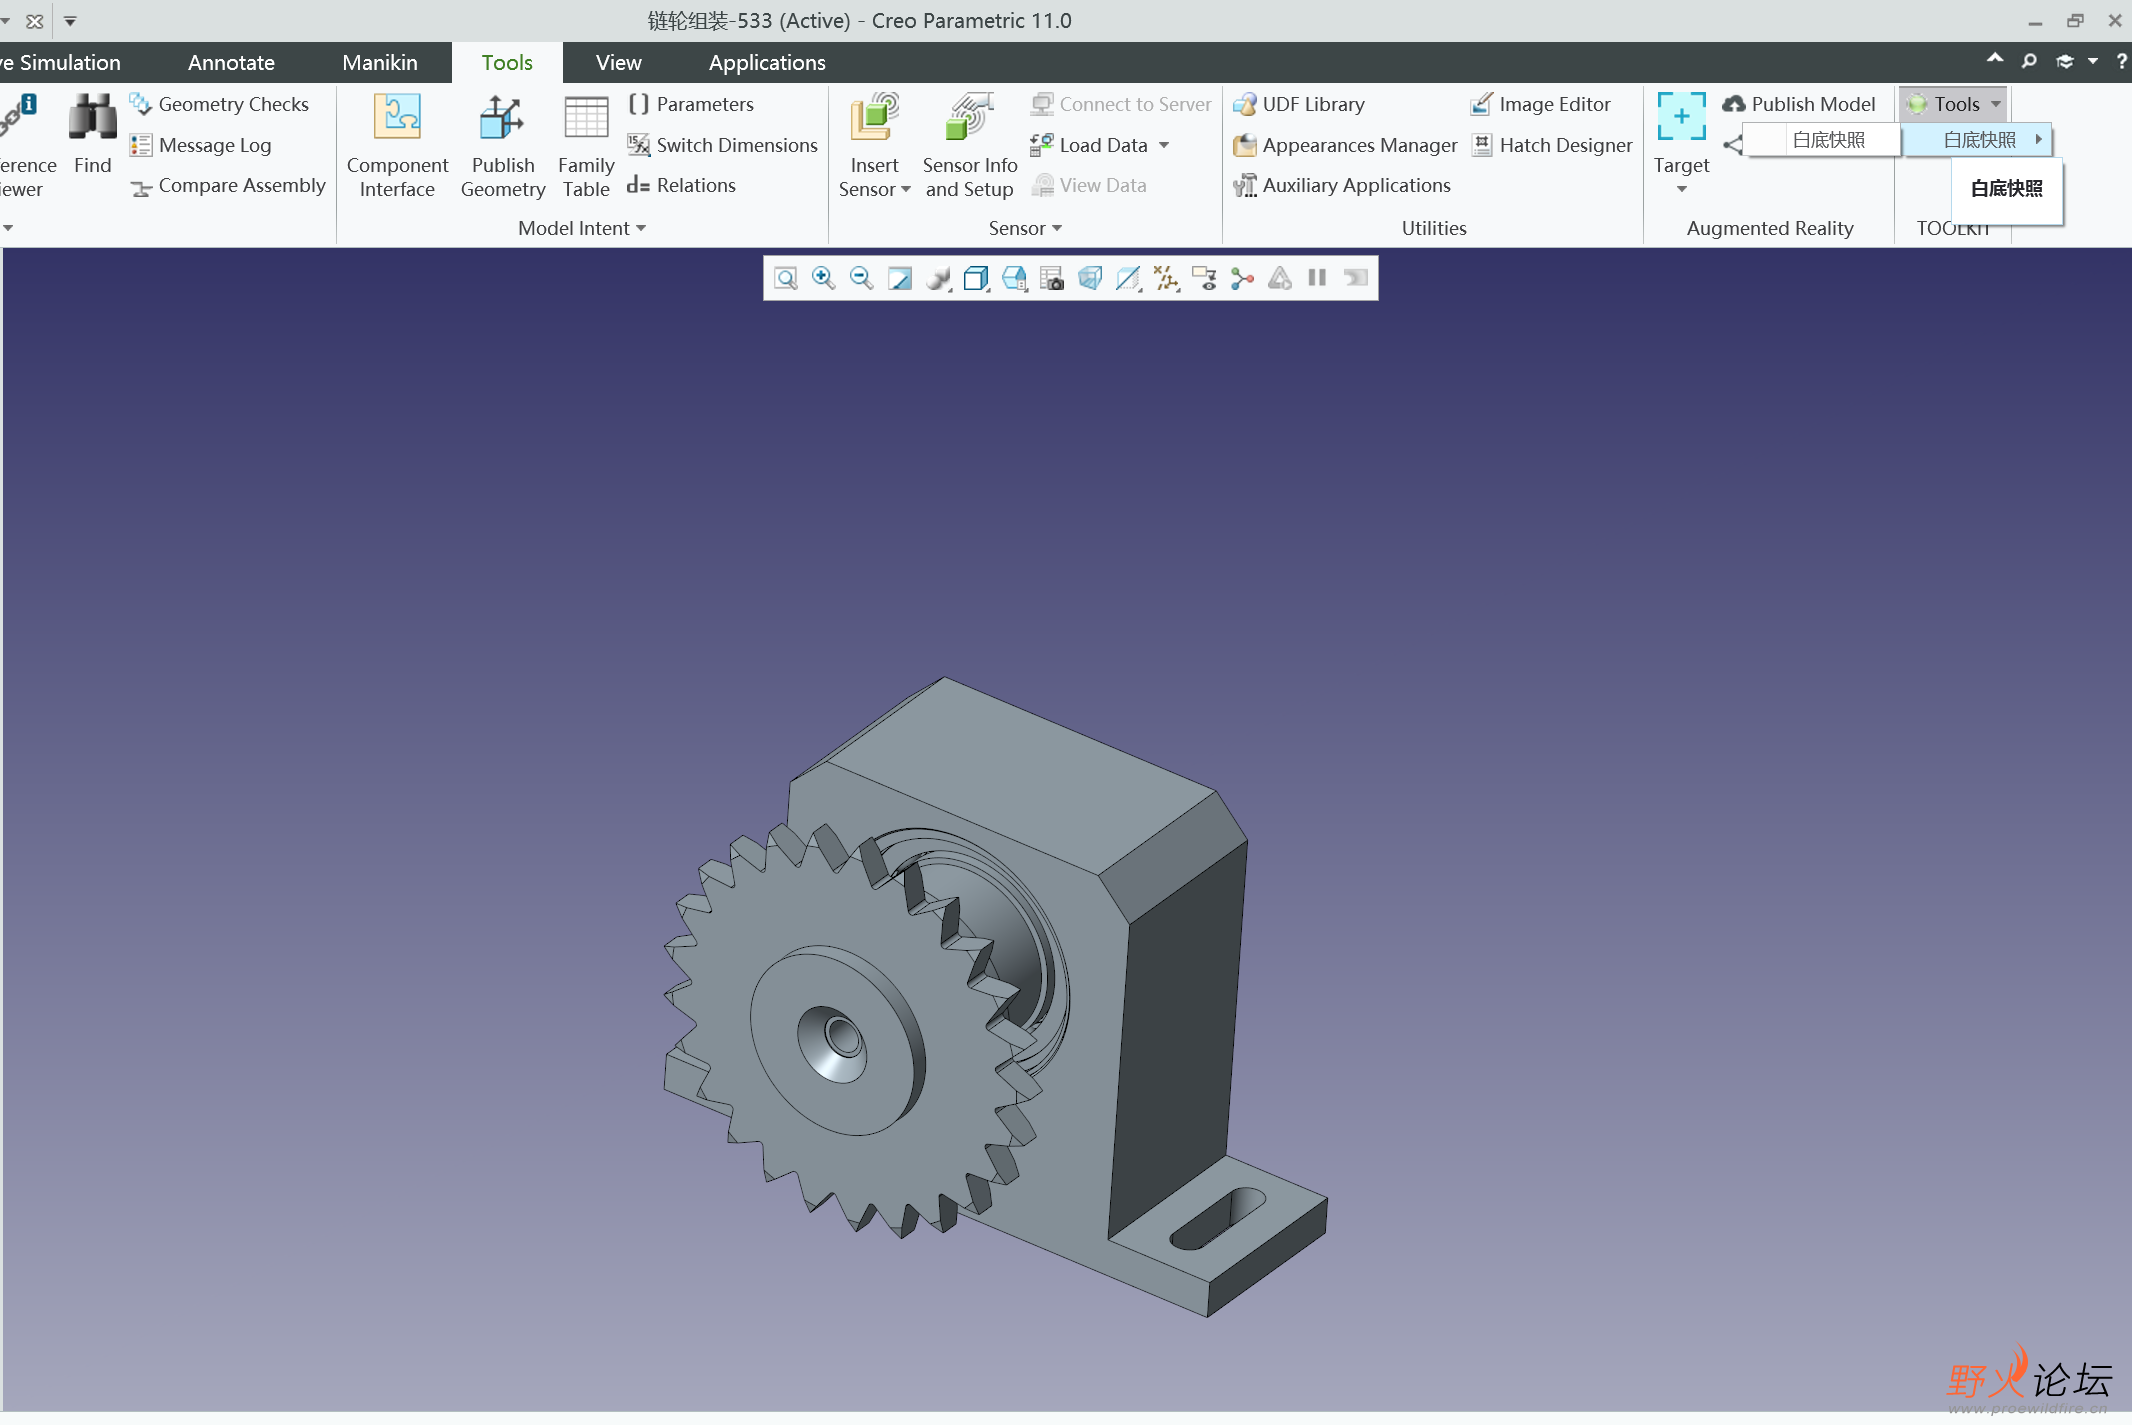Open Layer/tree display branch icon
This screenshot has width=2132, height=1425.
pyautogui.click(x=1242, y=278)
